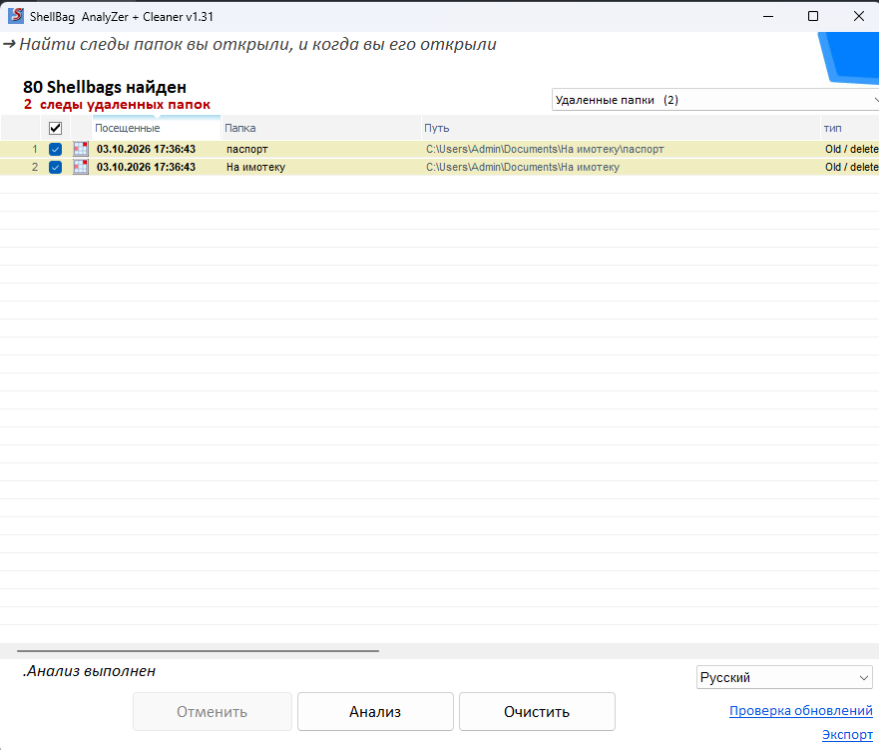Sort by the тип column header
Viewport: 879px width, 750px height.
tap(850, 128)
